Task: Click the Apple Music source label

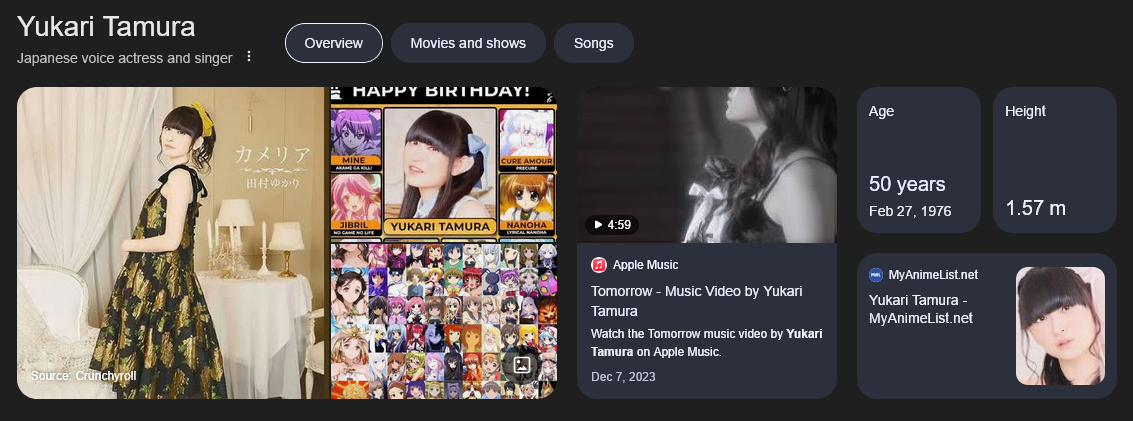Action: click(645, 265)
